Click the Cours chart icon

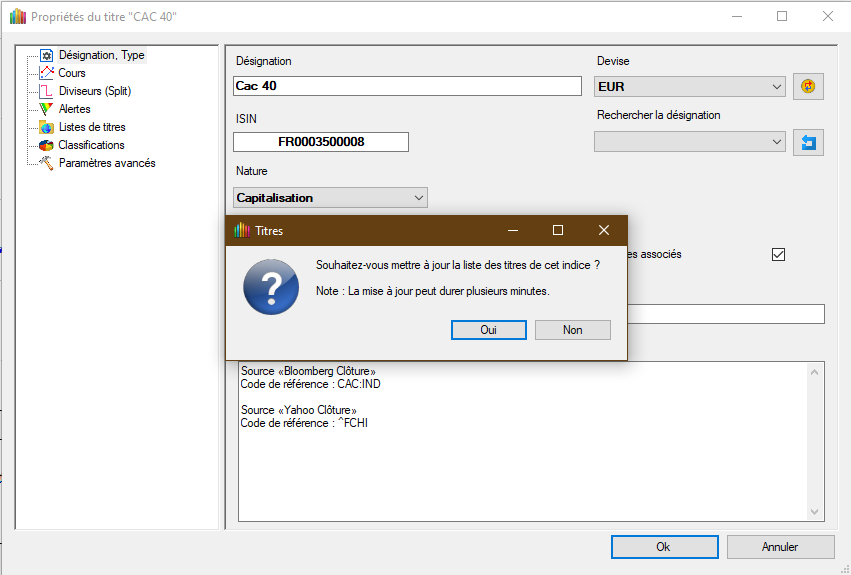coord(47,73)
